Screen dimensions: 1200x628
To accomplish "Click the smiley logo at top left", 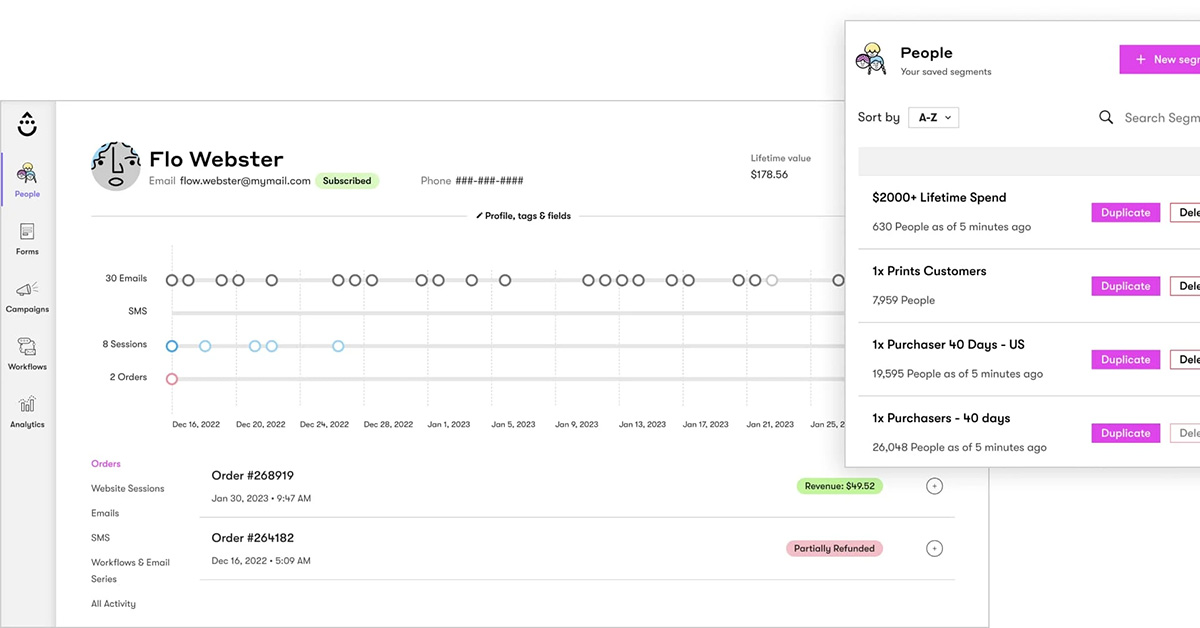I will pos(27,124).
